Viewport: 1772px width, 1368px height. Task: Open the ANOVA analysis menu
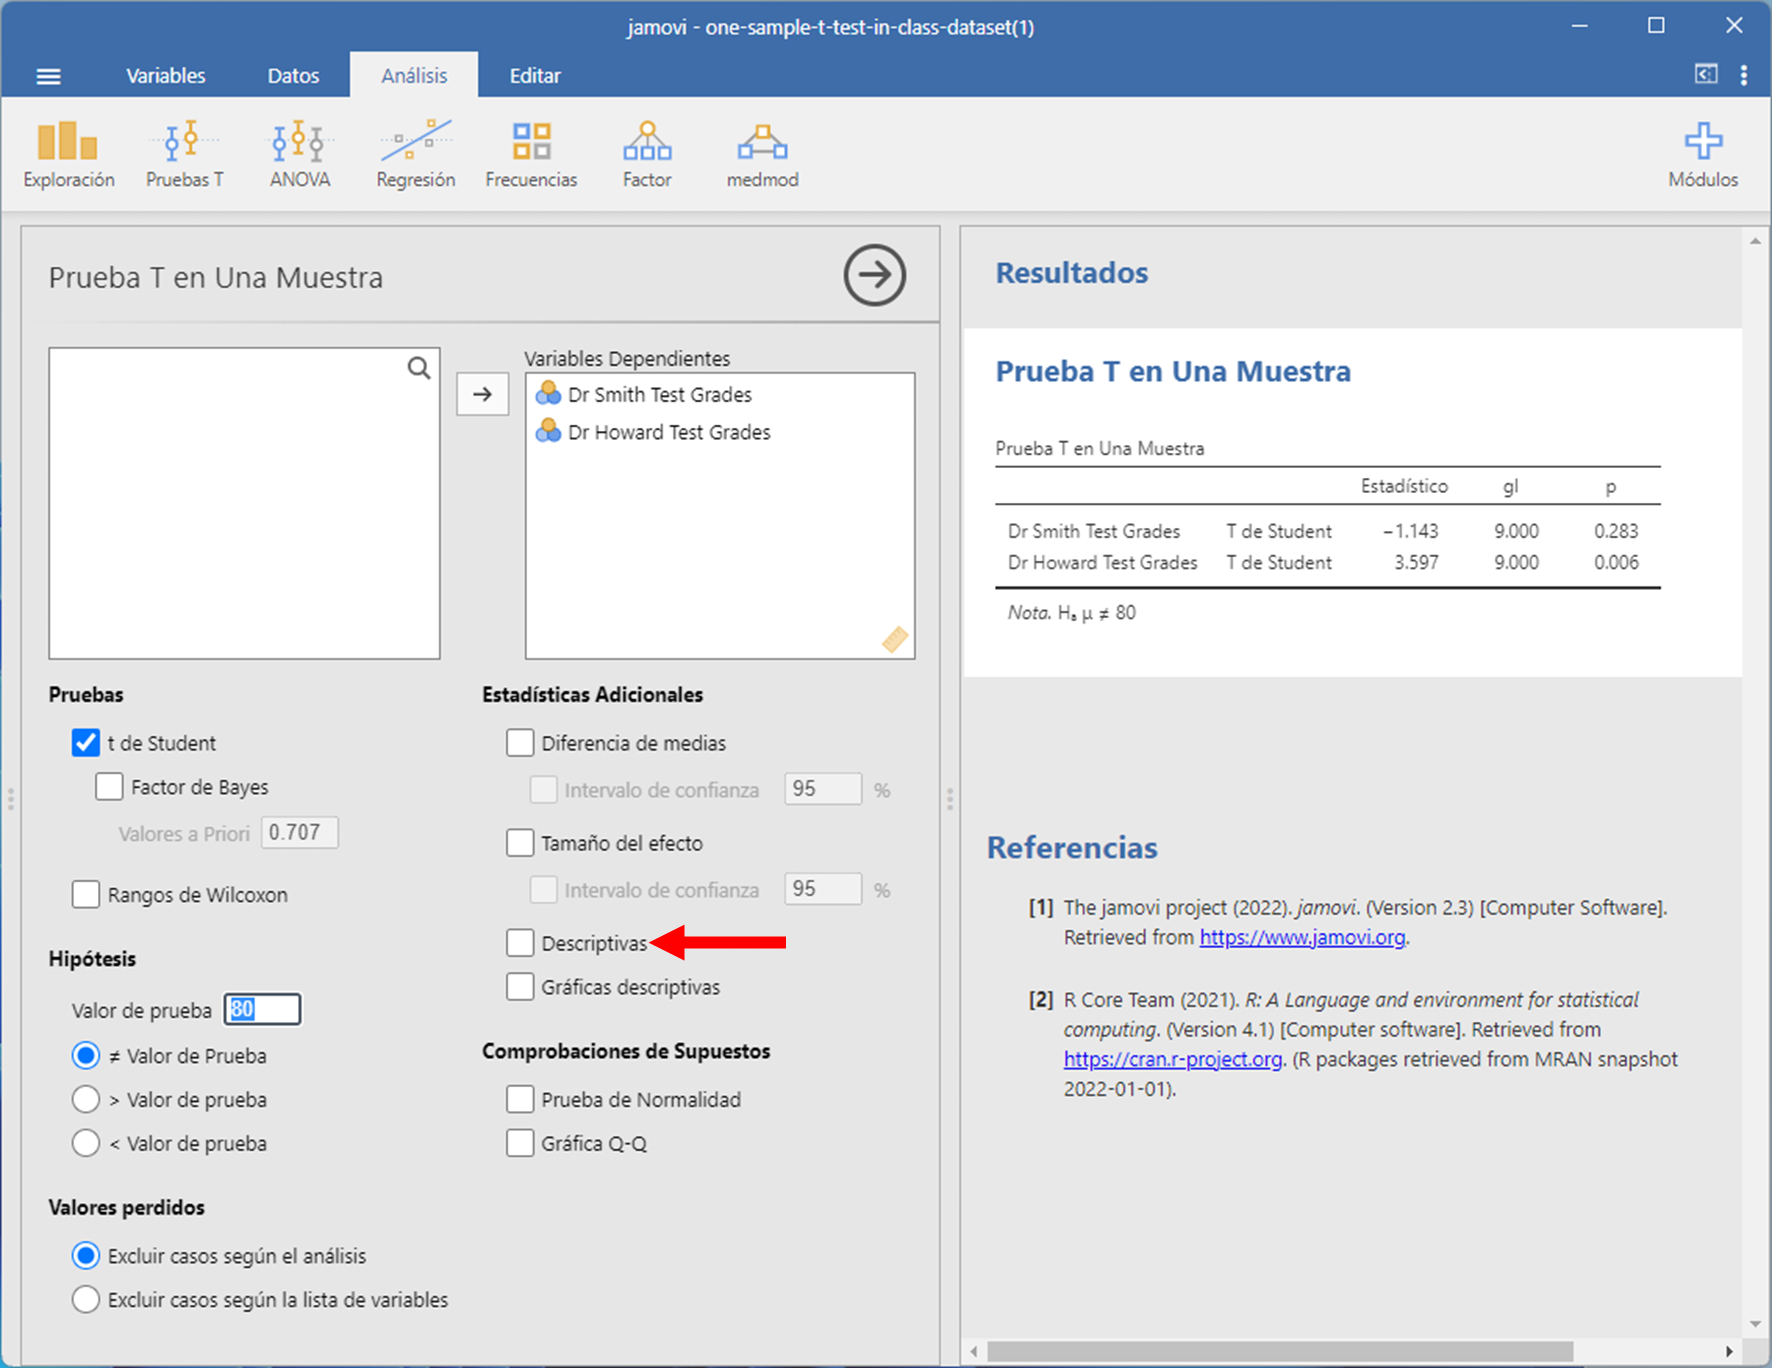point(299,155)
